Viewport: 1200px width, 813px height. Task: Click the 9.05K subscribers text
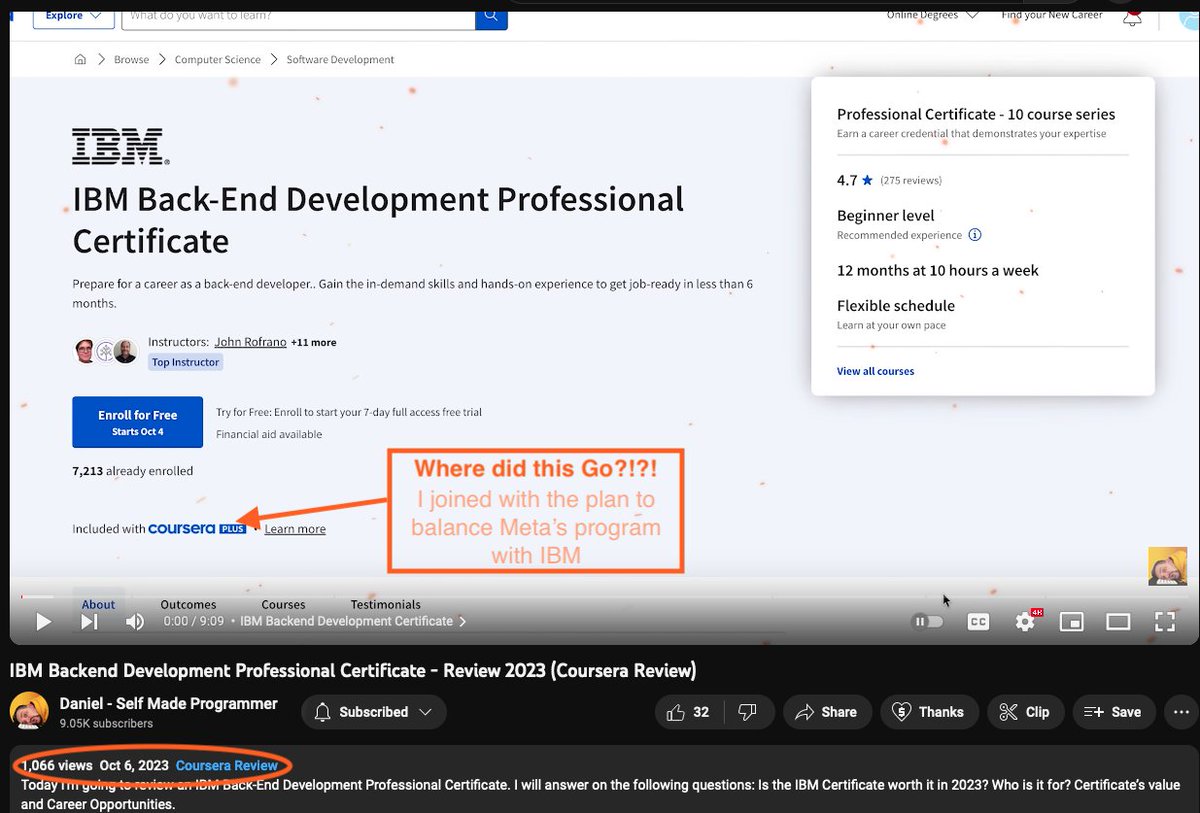point(106,723)
